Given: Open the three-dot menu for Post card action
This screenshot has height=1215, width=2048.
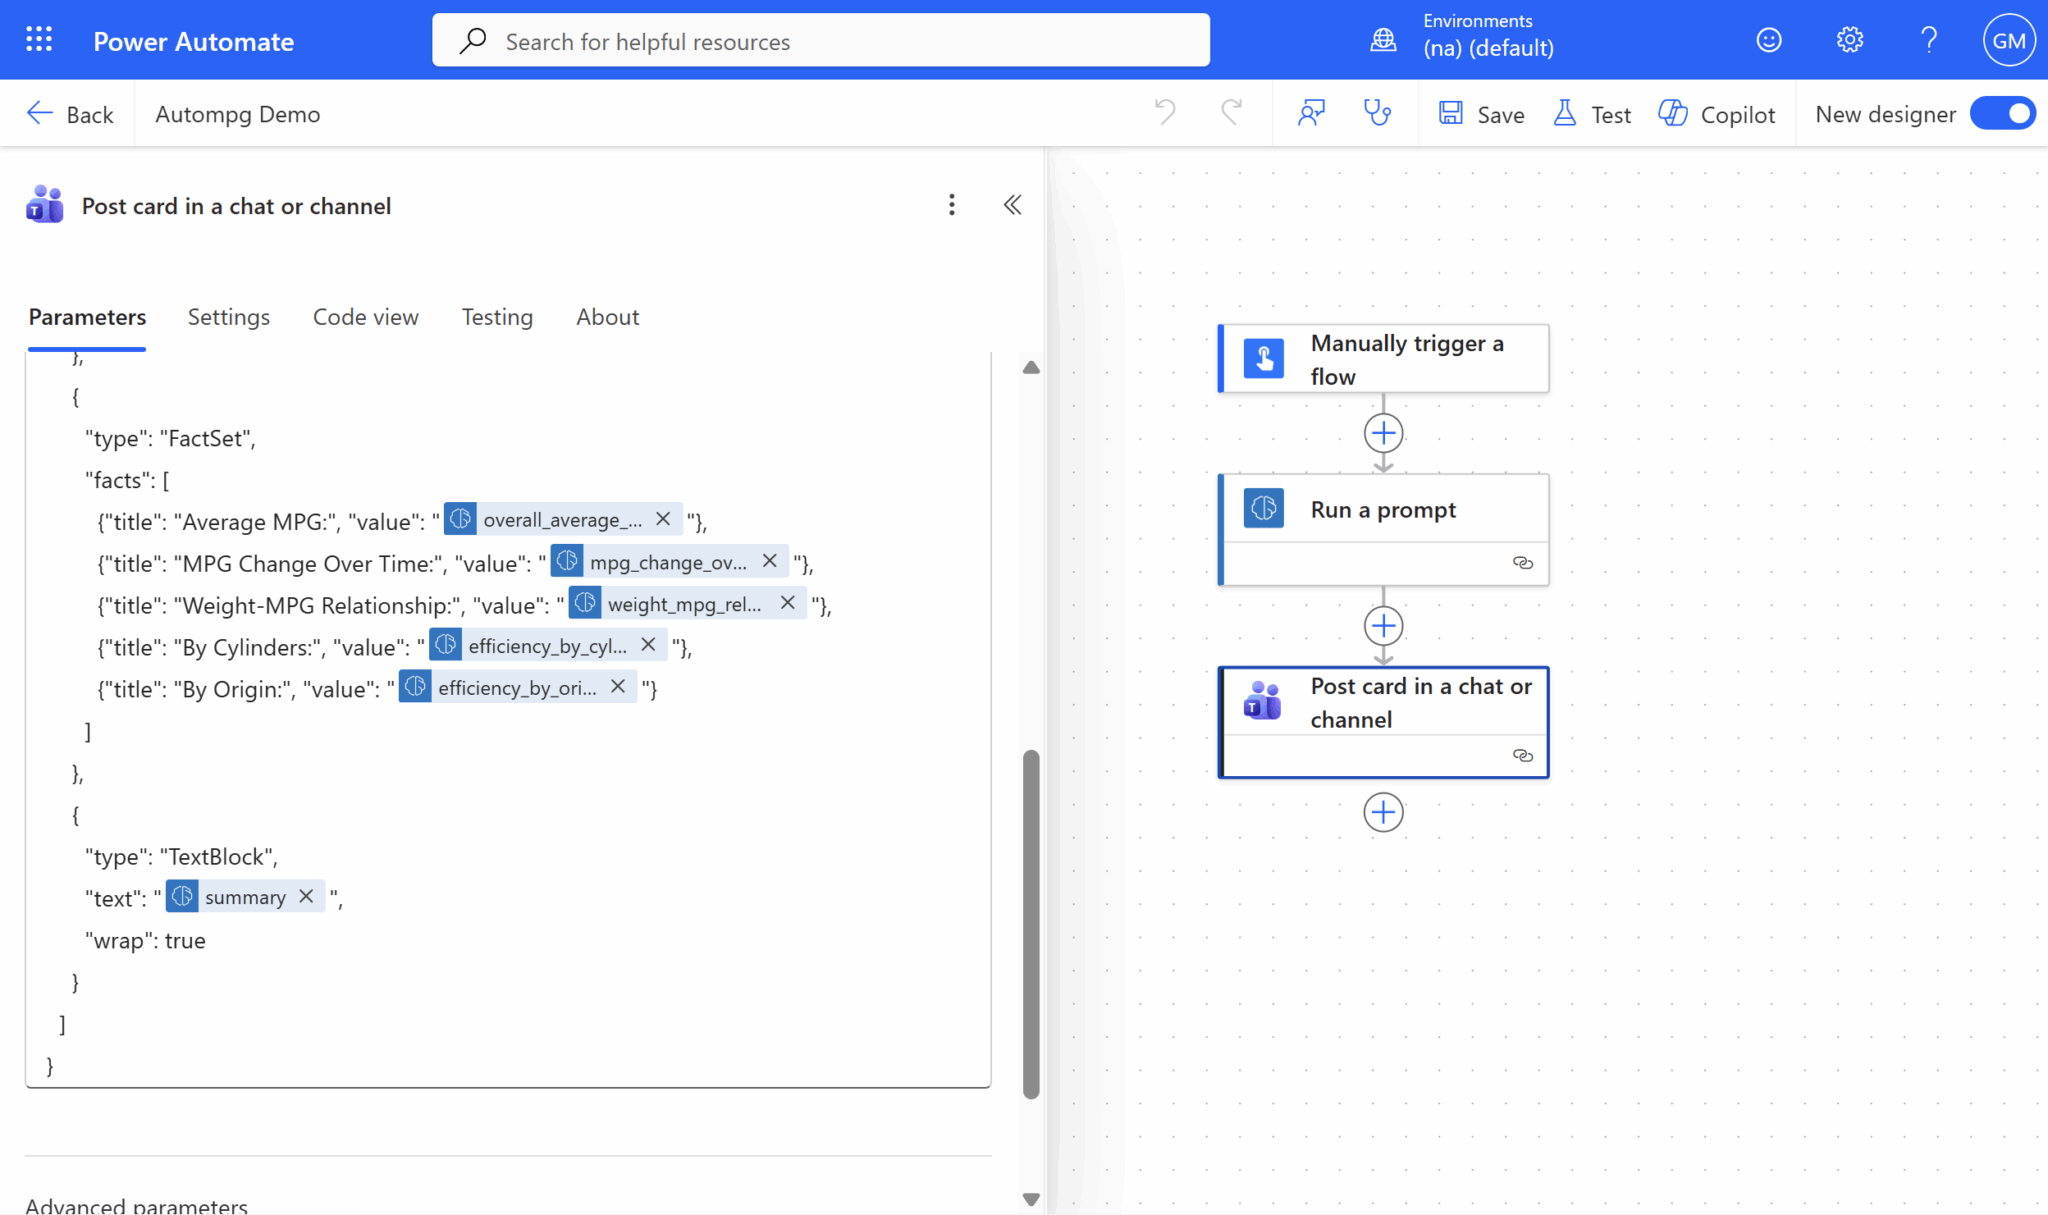Looking at the screenshot, I should click(951, 205).
